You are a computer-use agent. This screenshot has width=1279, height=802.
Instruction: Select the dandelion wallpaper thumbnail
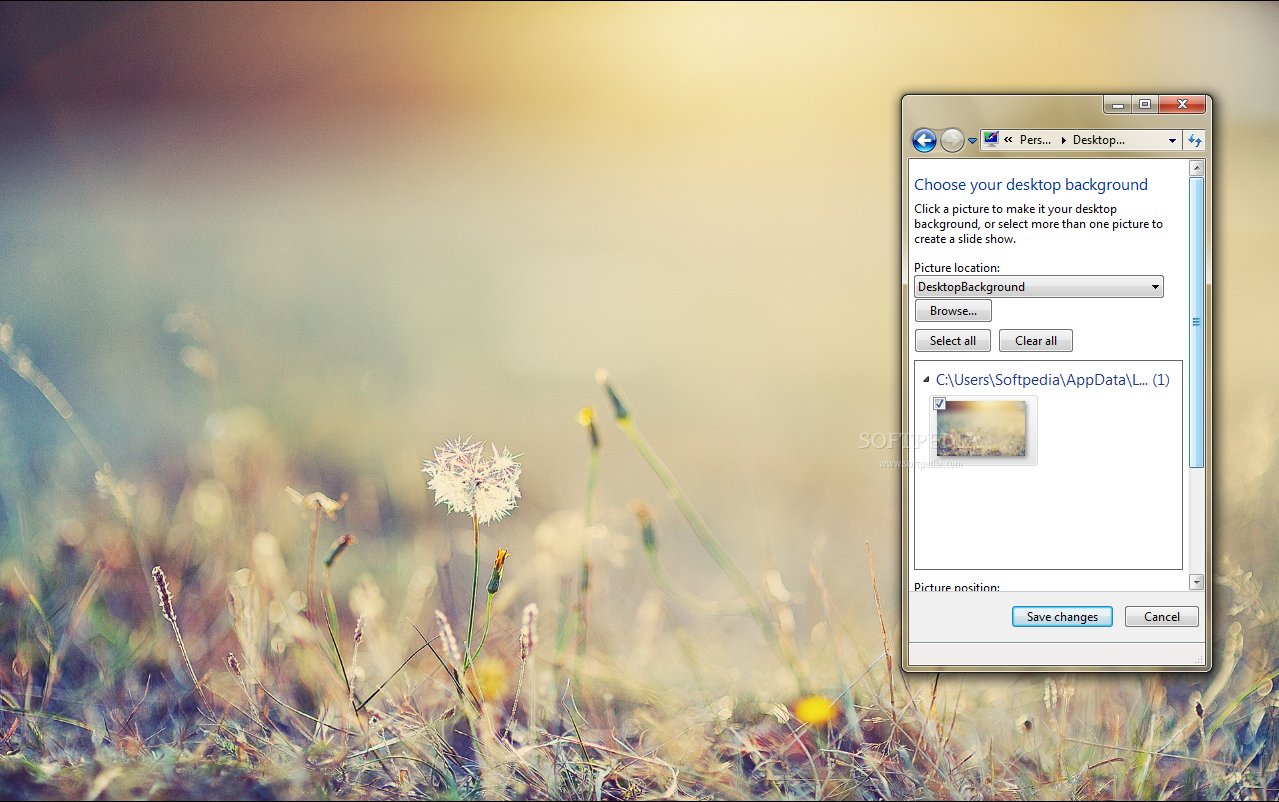(982, 429)
